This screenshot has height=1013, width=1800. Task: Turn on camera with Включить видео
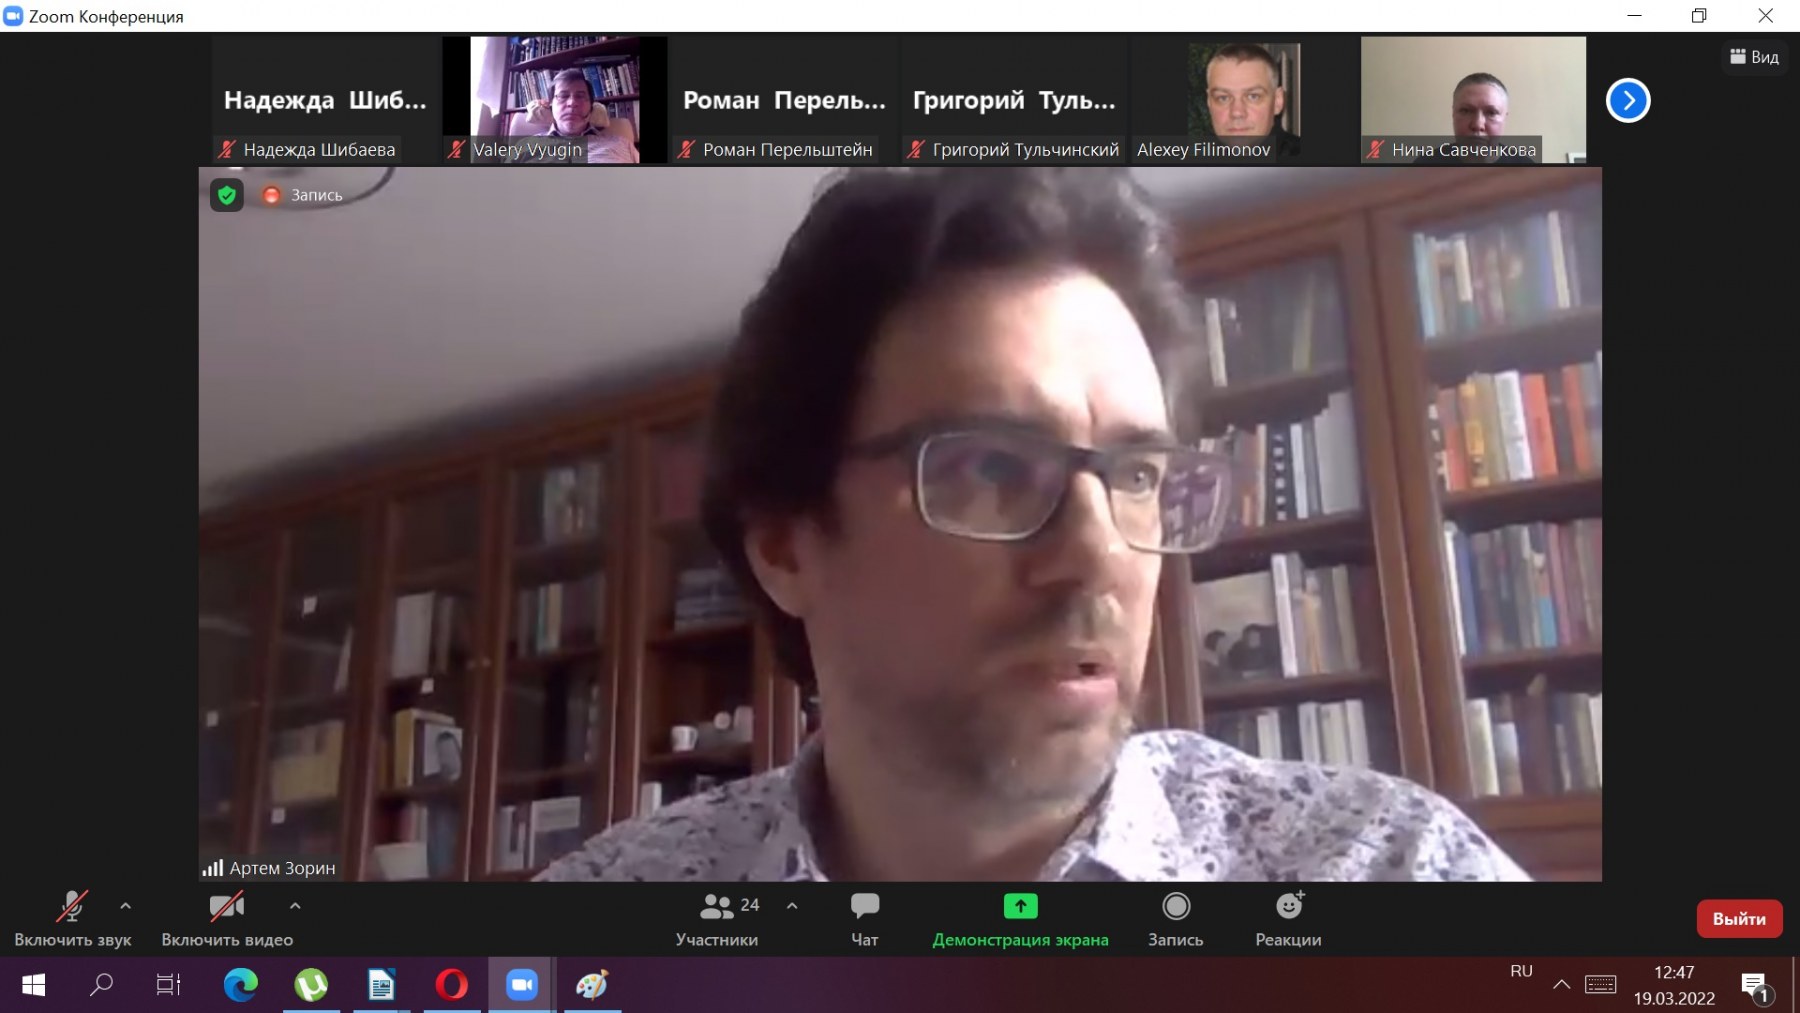227,919
